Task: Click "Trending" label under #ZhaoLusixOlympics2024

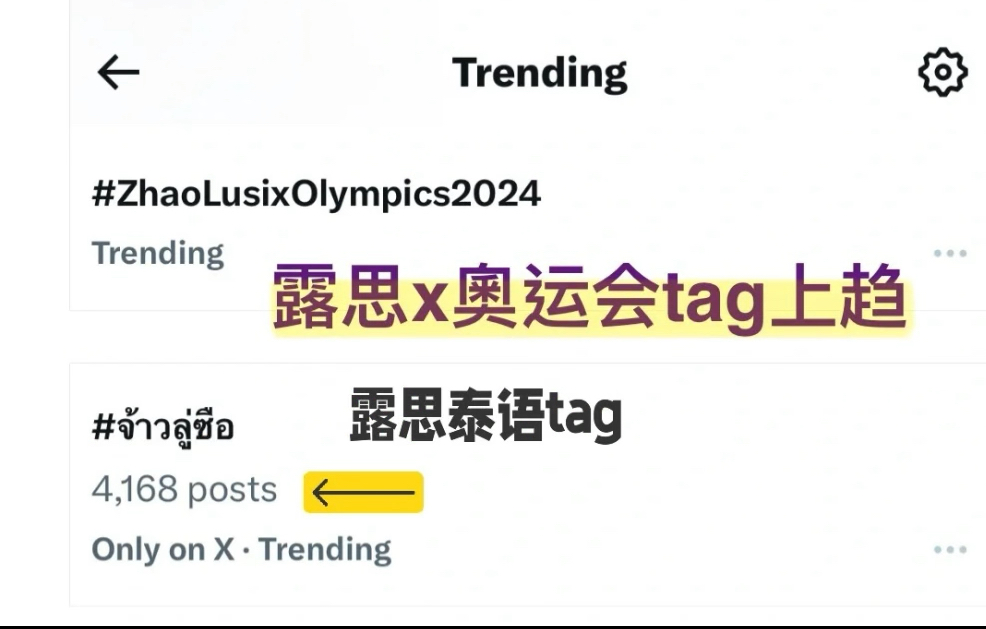Action: [158, 253]
